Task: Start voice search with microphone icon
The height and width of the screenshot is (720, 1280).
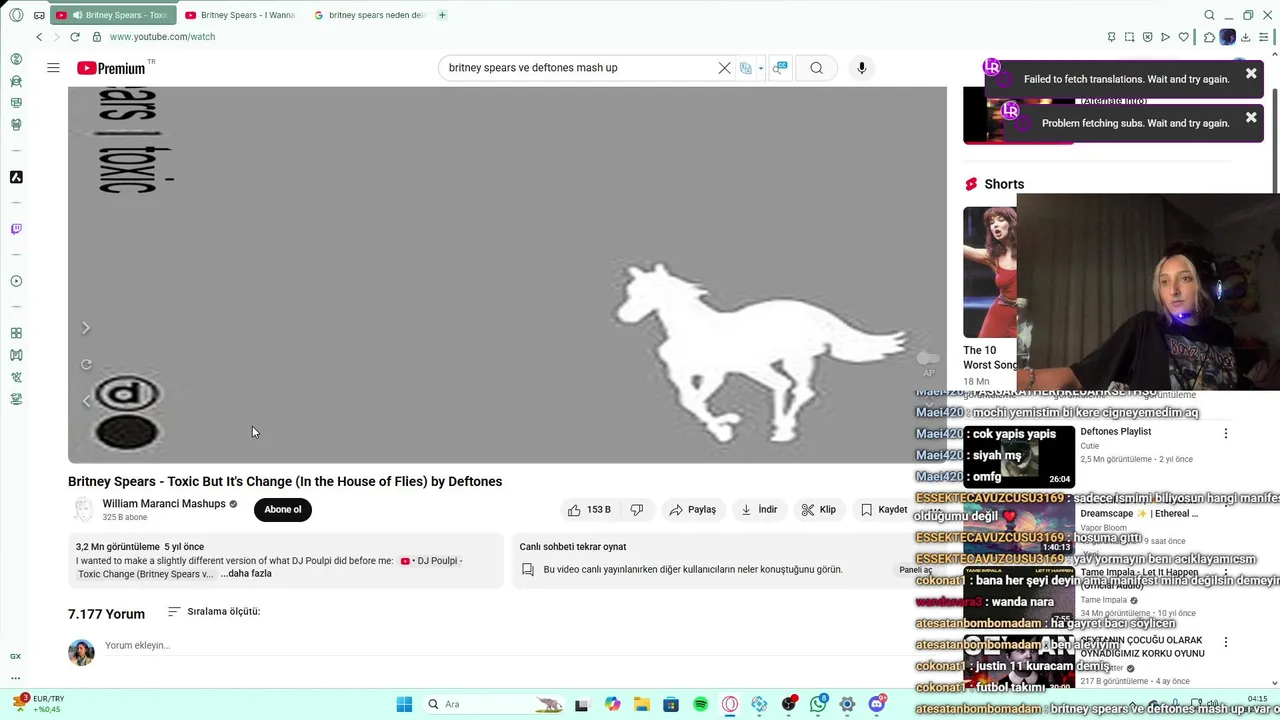Action: coord(862,68)
